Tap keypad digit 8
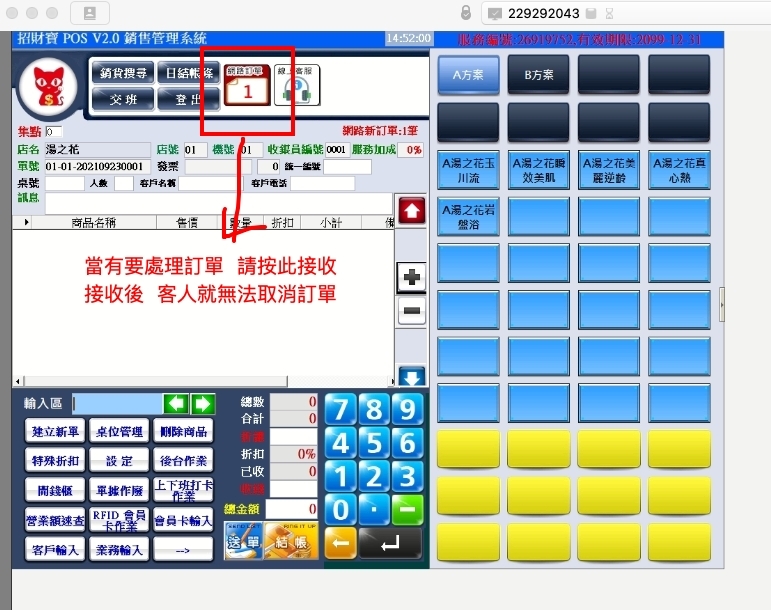This screenshot has width=771, height=610. click(x=374, y=409)
